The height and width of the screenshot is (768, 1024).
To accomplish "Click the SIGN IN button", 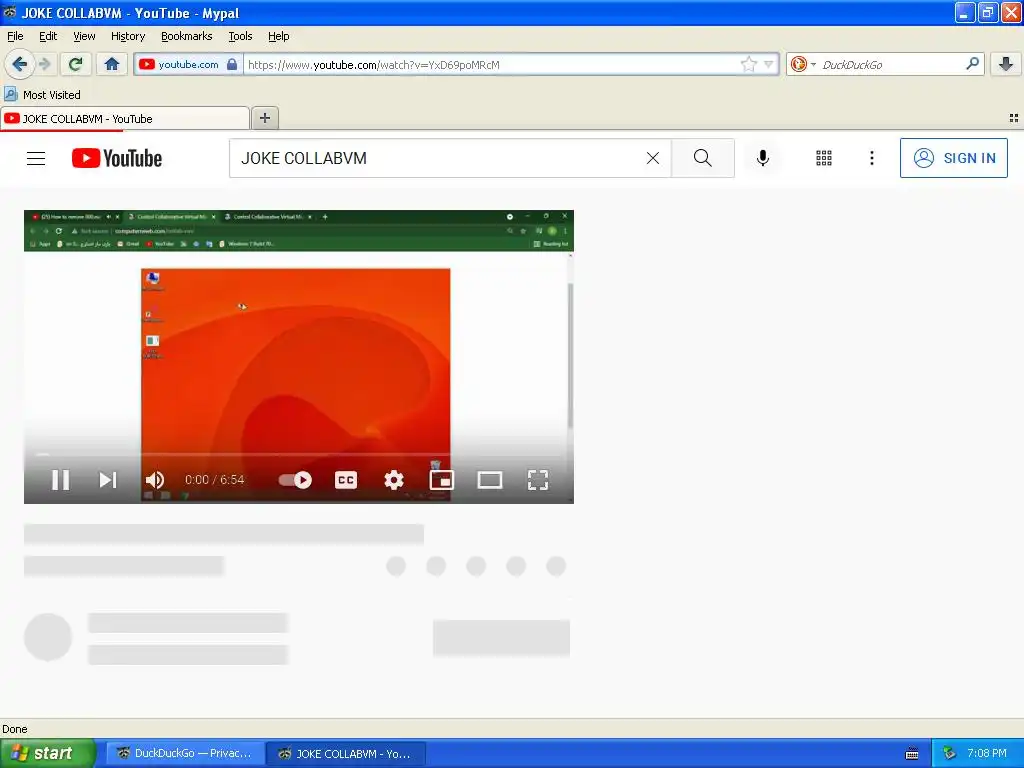I will [953, 158].
